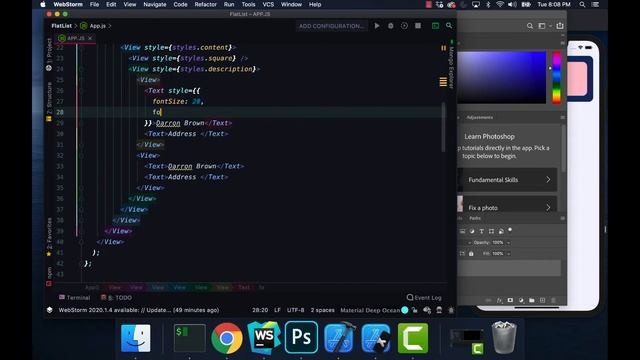This screenshot has width=640, height=360.
Task: Click the Spotlight search icon in menu bar
Action: pyautogui.click(x=582, y=4)
